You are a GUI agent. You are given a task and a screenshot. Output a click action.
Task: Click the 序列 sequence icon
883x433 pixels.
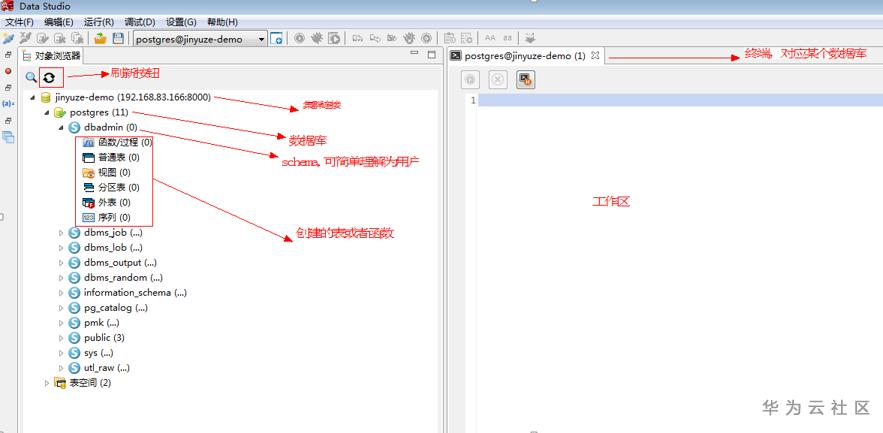tap(88, 217)
